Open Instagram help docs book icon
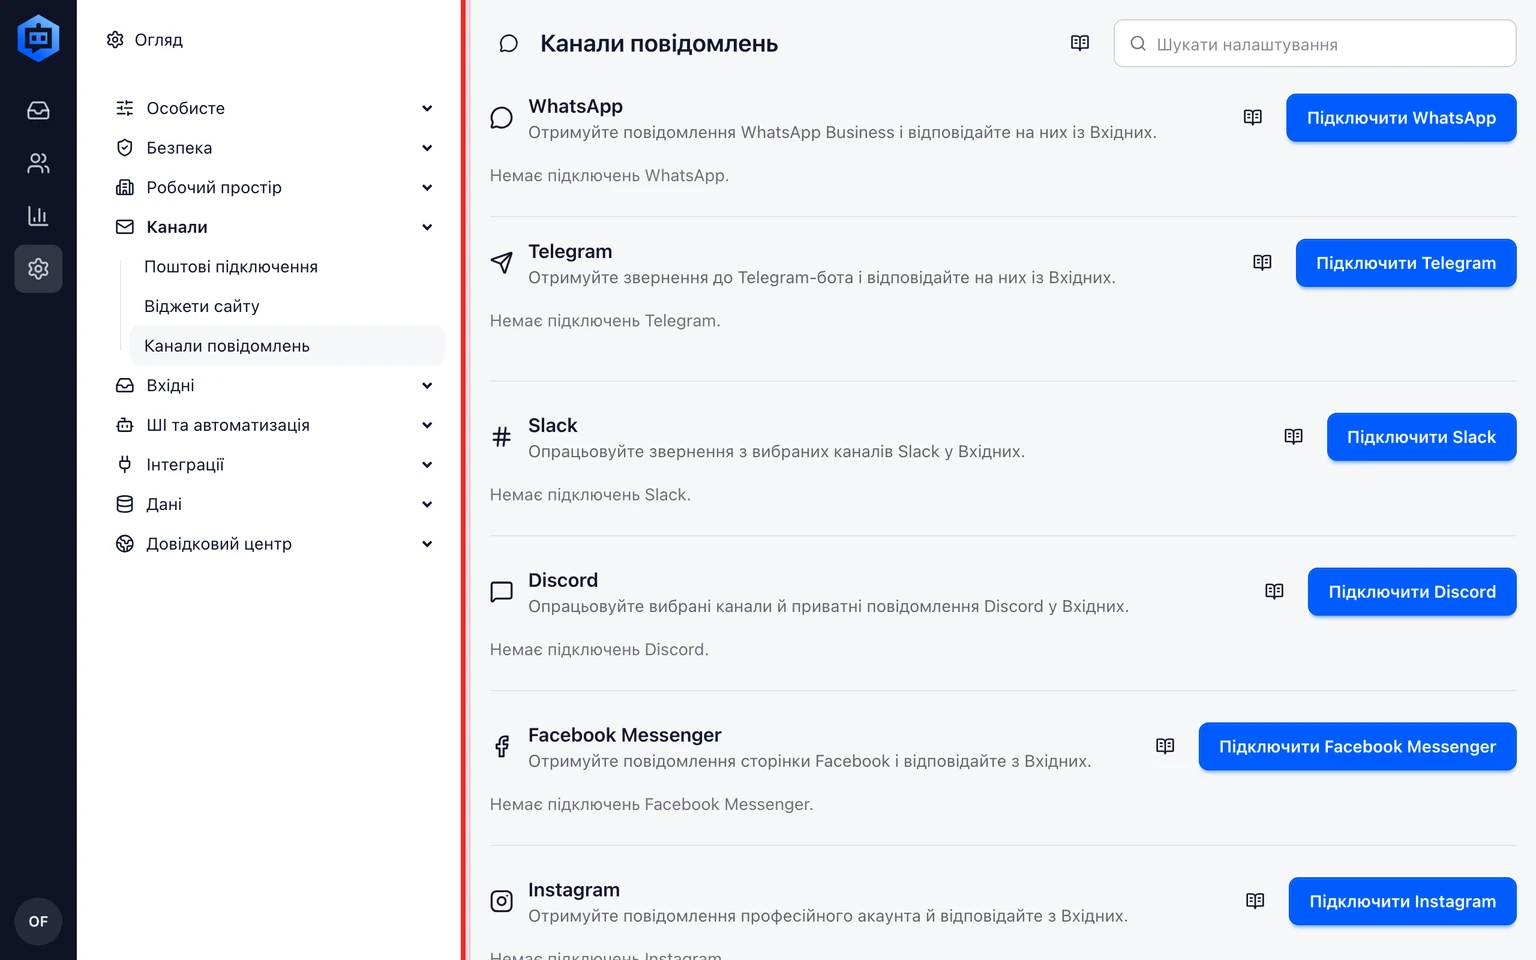The width and height of the screenshot is (1536, 960). pyautogui.click(x=1256, y=901)
